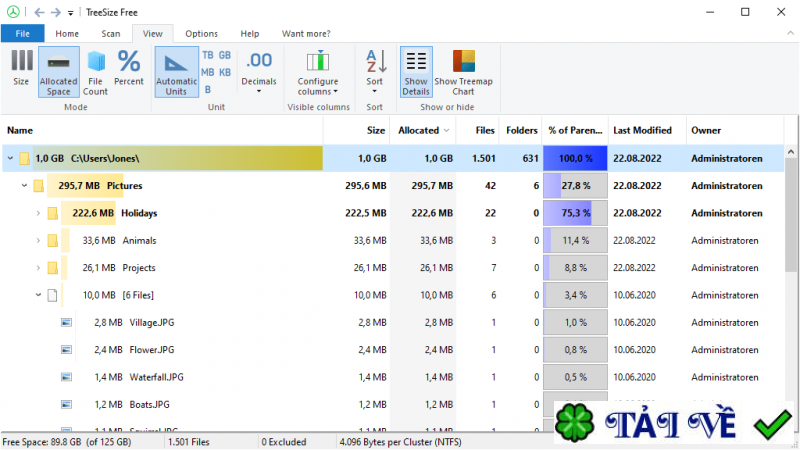This screenshot has width=800, height=450.
Task: Open the Options tab
Action: pos(202,34)
